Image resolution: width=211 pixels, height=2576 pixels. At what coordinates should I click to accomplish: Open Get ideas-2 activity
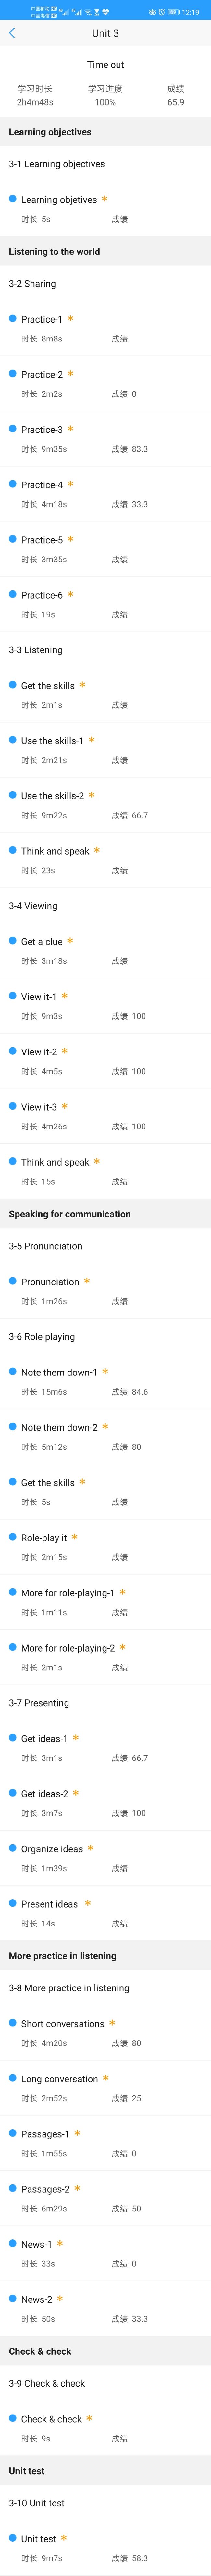click(105, 1802)
